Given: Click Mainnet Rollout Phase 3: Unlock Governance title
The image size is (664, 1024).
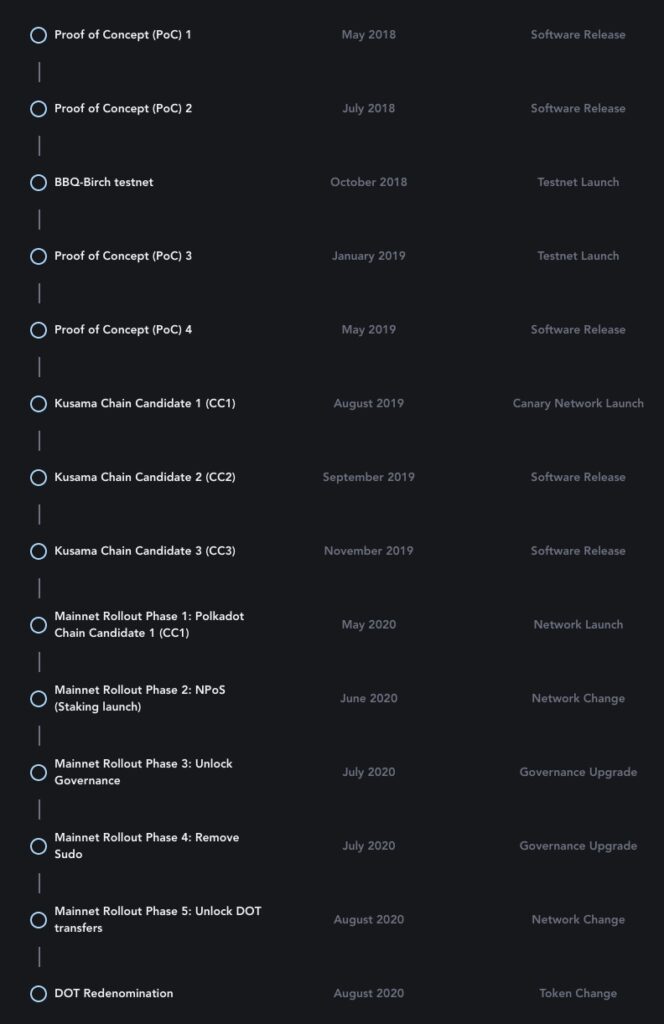Looking at the screenshot, I should [x=143, y=772].
